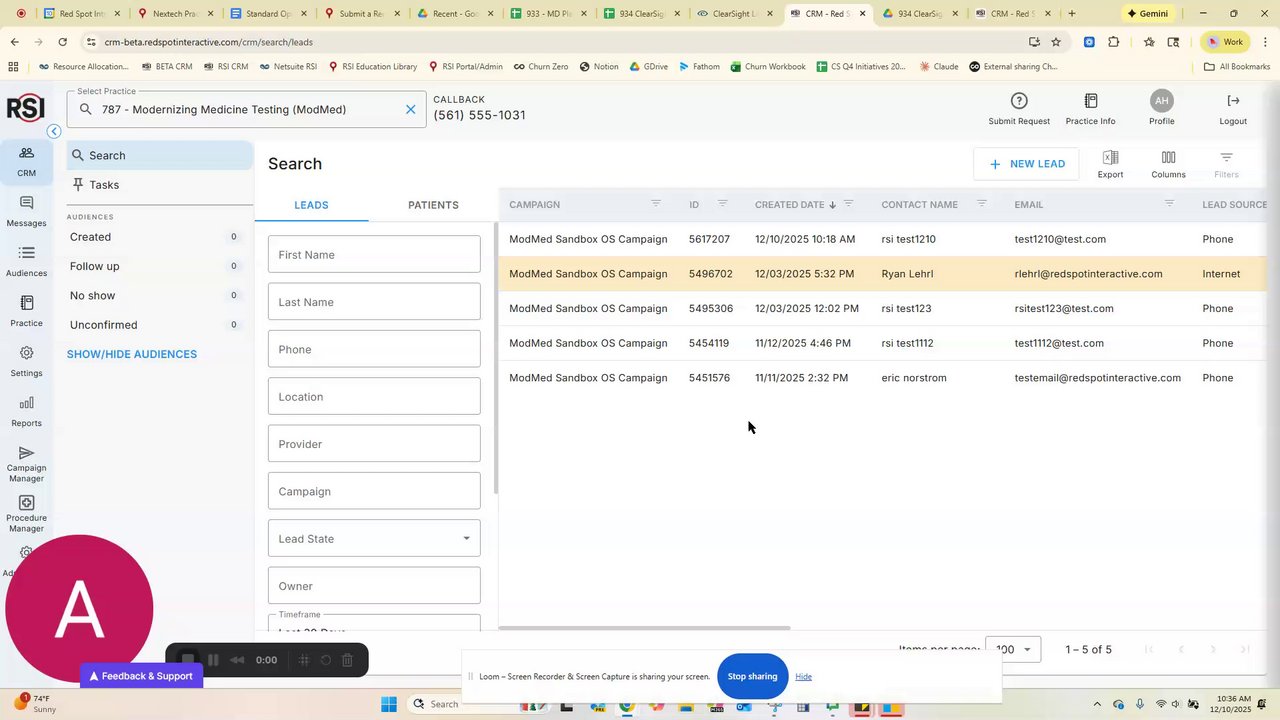Focus the First Name field
The height and width of the screenshot is (720, 1280).
(374, 254)
